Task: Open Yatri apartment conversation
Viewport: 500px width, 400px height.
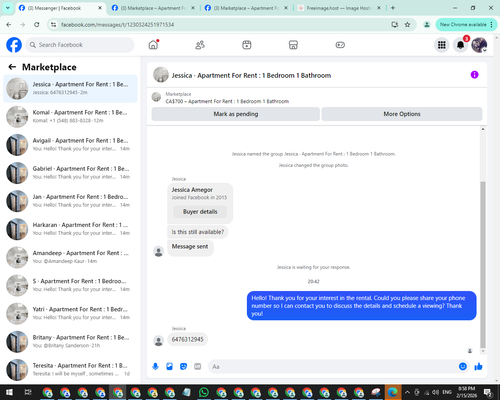Action: click(70, 313)
